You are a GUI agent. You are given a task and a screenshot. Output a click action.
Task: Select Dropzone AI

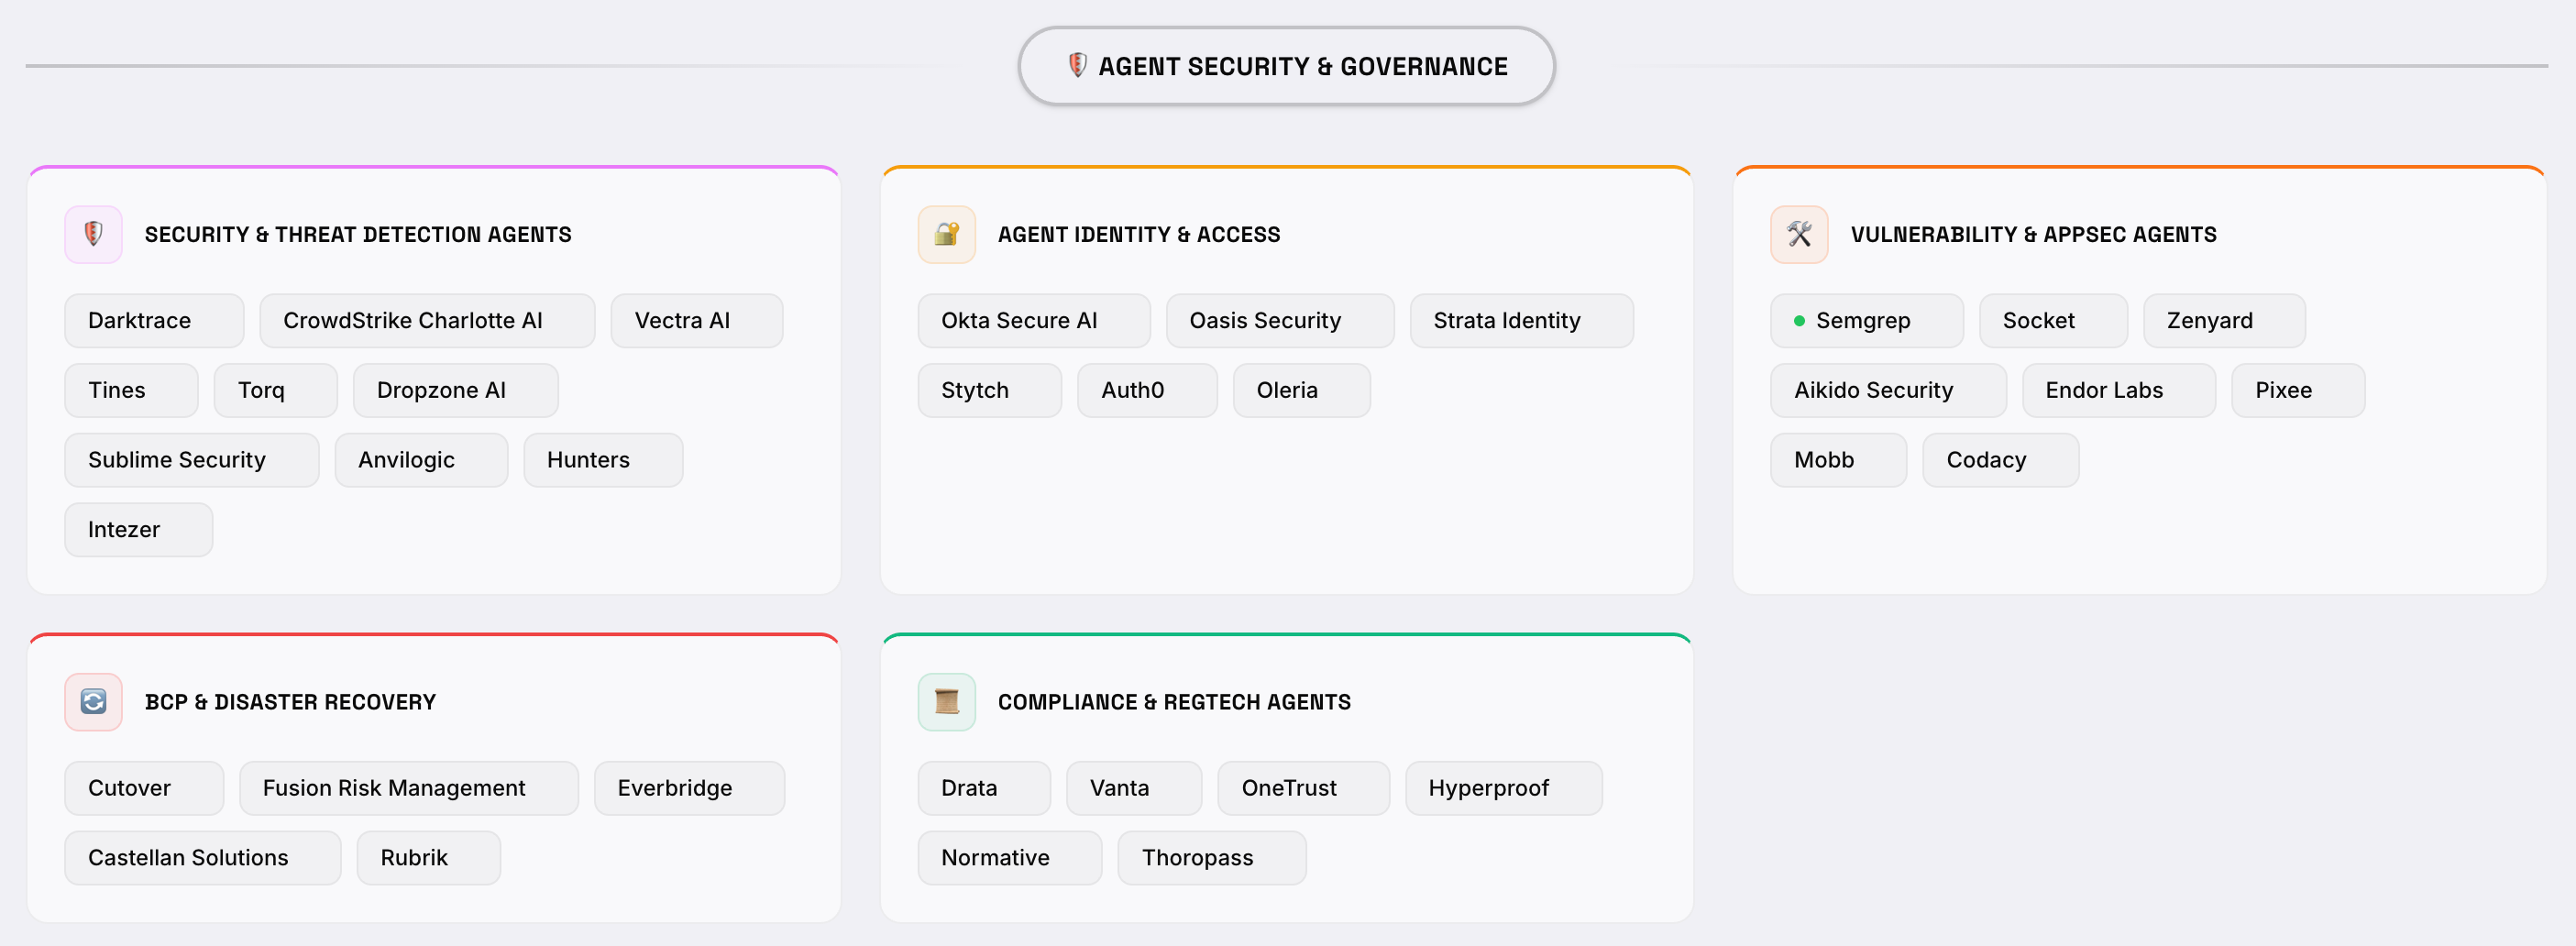click(x=456, y=391)
